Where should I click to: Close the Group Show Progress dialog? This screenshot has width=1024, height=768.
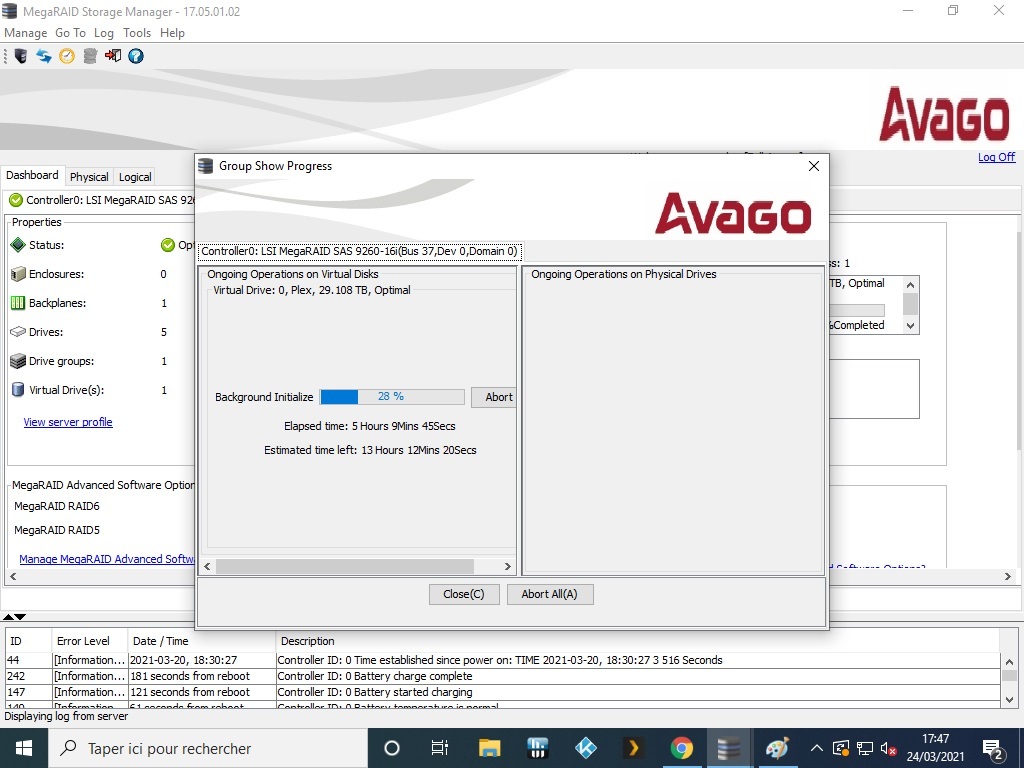click(814, 166)
